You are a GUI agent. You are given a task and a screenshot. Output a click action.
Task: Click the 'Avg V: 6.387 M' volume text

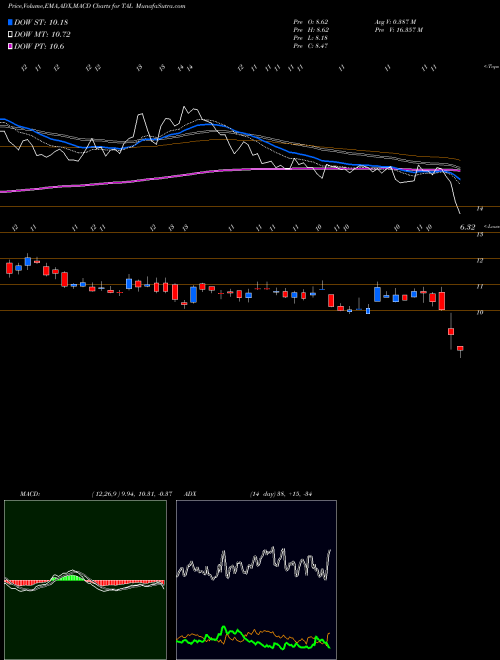coord(395,22)
